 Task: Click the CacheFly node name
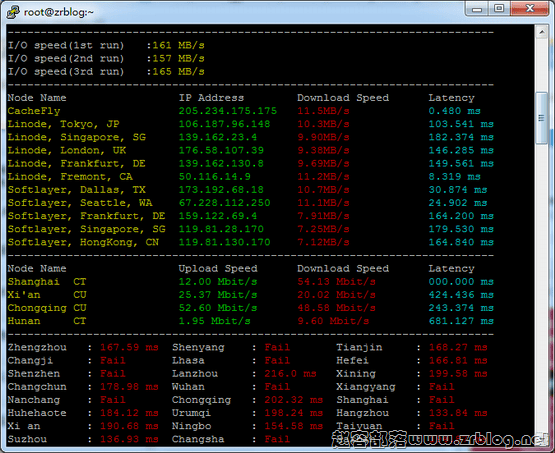(34, 111)
